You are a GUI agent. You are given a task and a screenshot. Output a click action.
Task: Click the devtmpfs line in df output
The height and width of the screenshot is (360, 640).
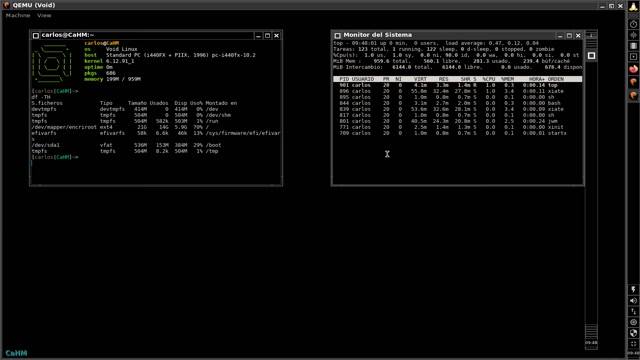click(x=125, y=109)
